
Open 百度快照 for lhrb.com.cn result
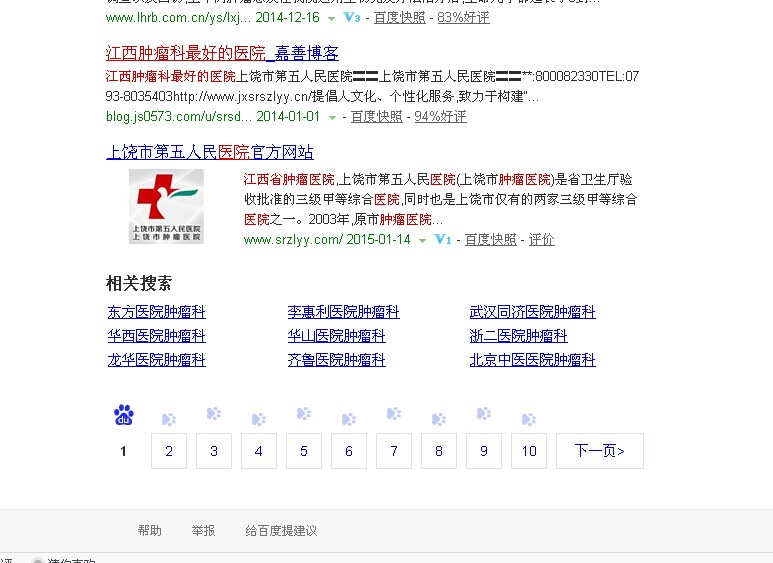[400, 18]
